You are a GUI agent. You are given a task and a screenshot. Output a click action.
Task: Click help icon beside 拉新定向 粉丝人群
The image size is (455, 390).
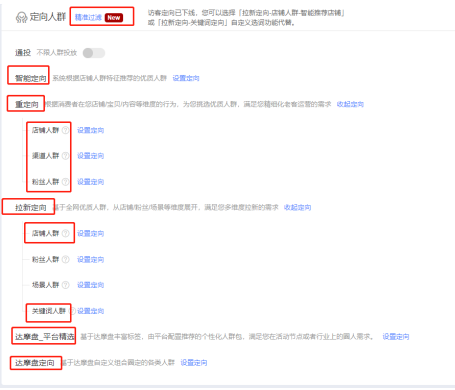click(x=66, y=259)
